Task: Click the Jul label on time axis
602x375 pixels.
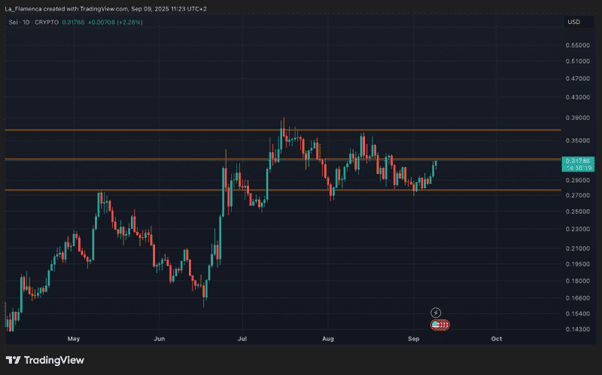Action: point(242,339)
